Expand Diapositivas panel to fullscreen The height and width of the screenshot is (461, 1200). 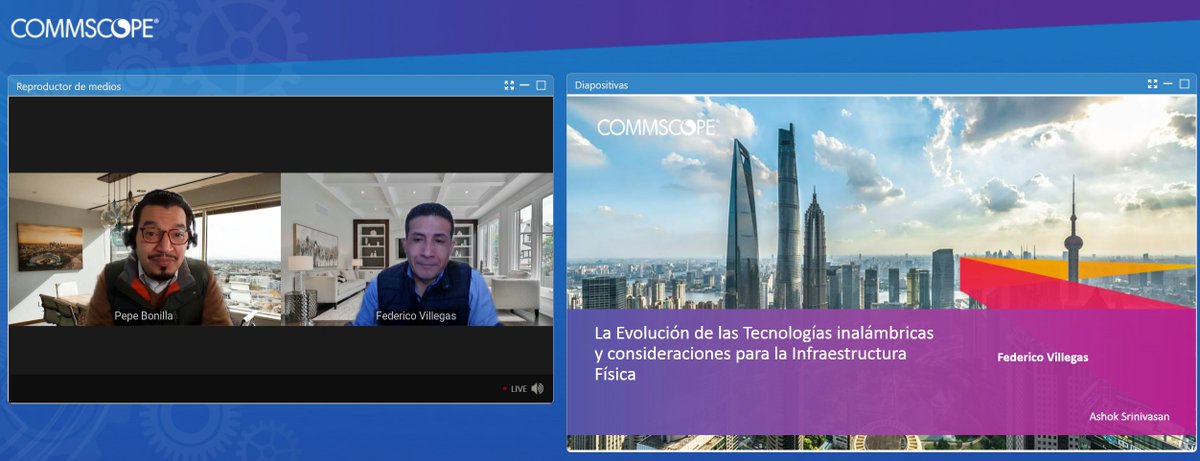coord(1153,85)
